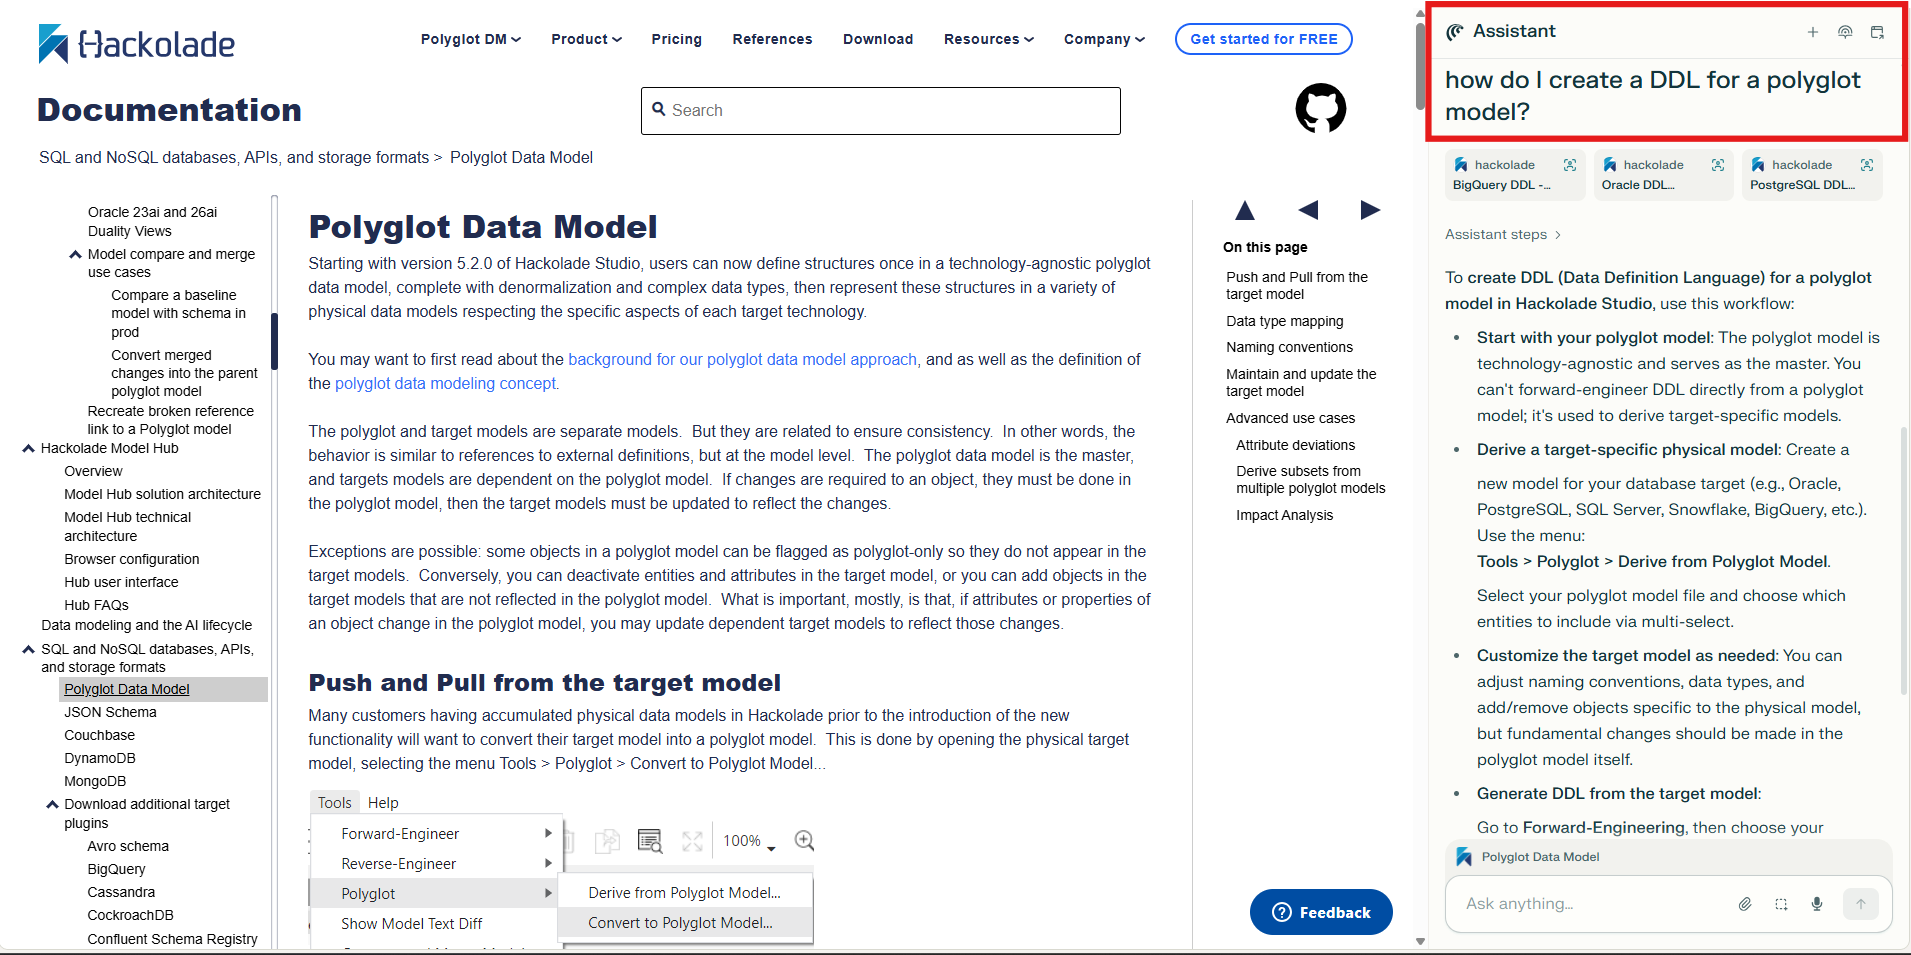
Task: Click the documentation Search field
Action: pos(880,110)
